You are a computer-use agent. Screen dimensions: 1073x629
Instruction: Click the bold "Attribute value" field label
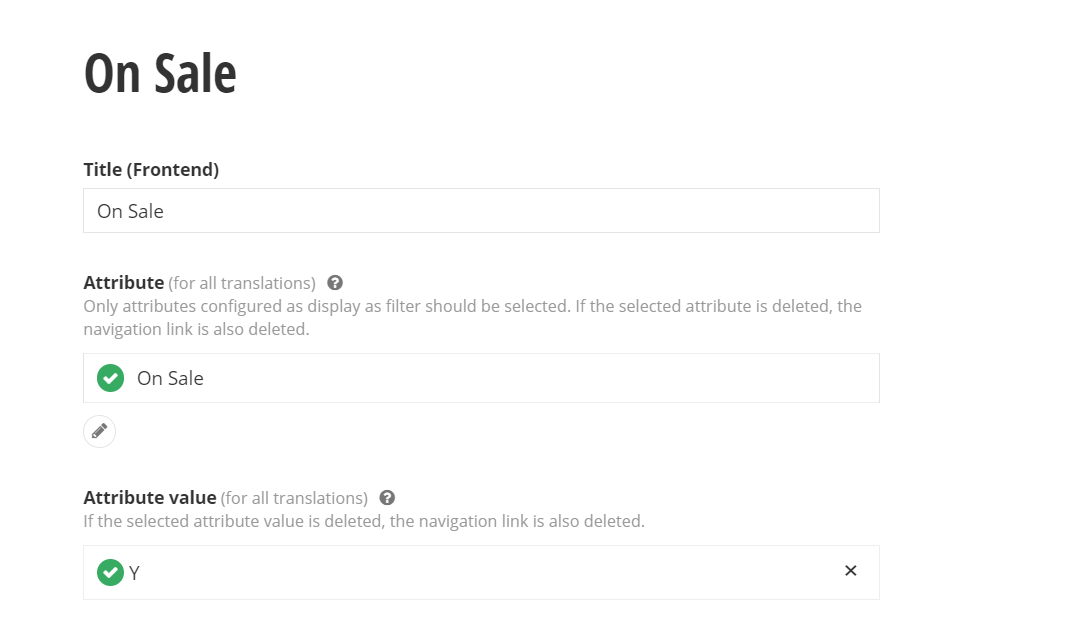click(x=149, y=498)
